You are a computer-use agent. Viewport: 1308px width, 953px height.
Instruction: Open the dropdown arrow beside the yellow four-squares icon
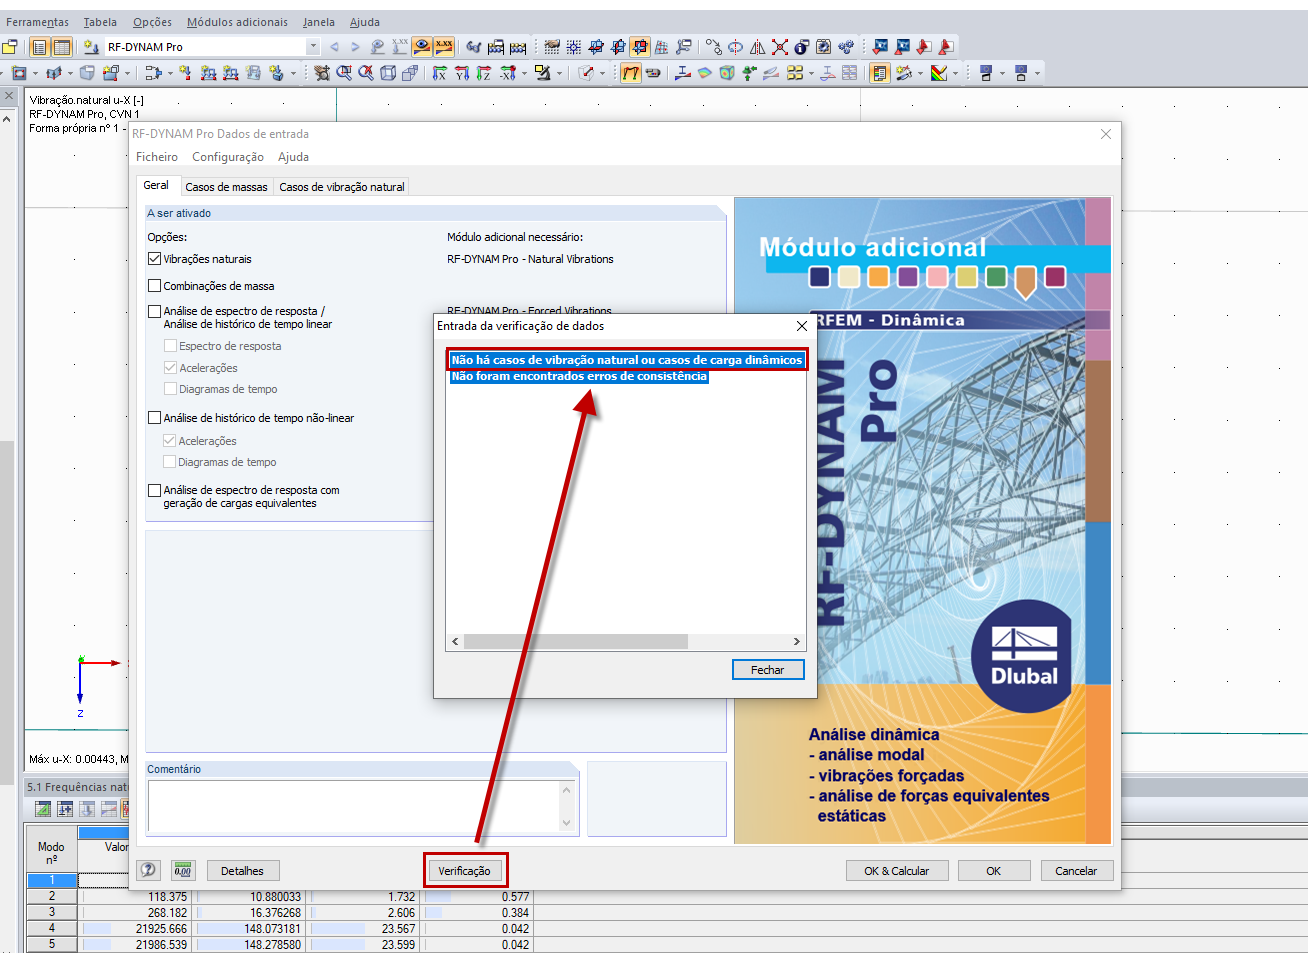pyautogui.click(x=812, y=73)
